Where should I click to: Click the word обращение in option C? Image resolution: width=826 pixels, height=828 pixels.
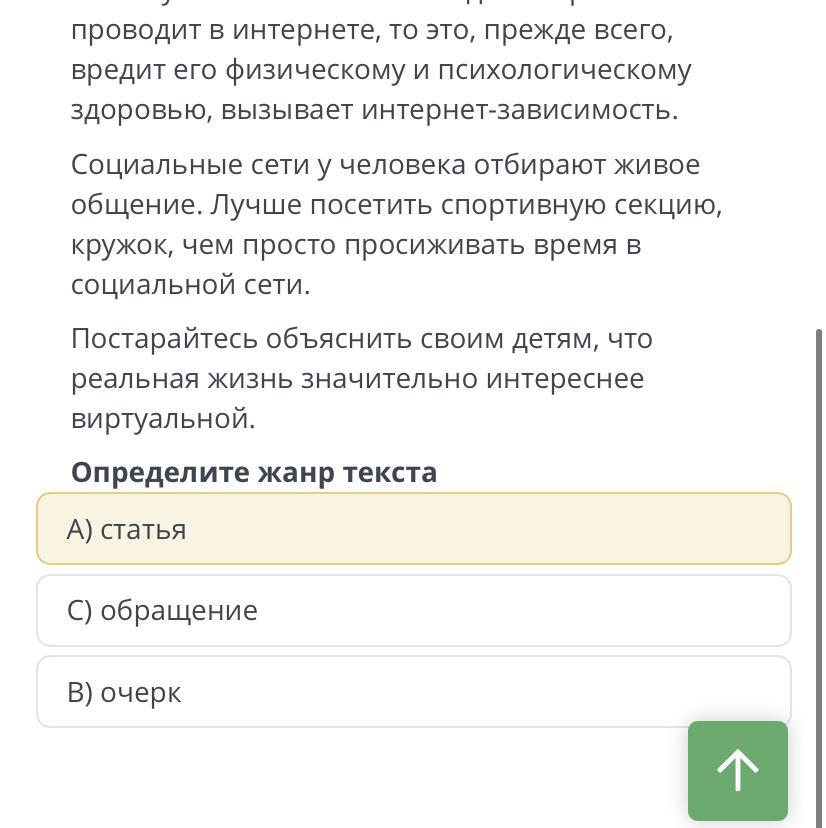(x=179, y=611)
